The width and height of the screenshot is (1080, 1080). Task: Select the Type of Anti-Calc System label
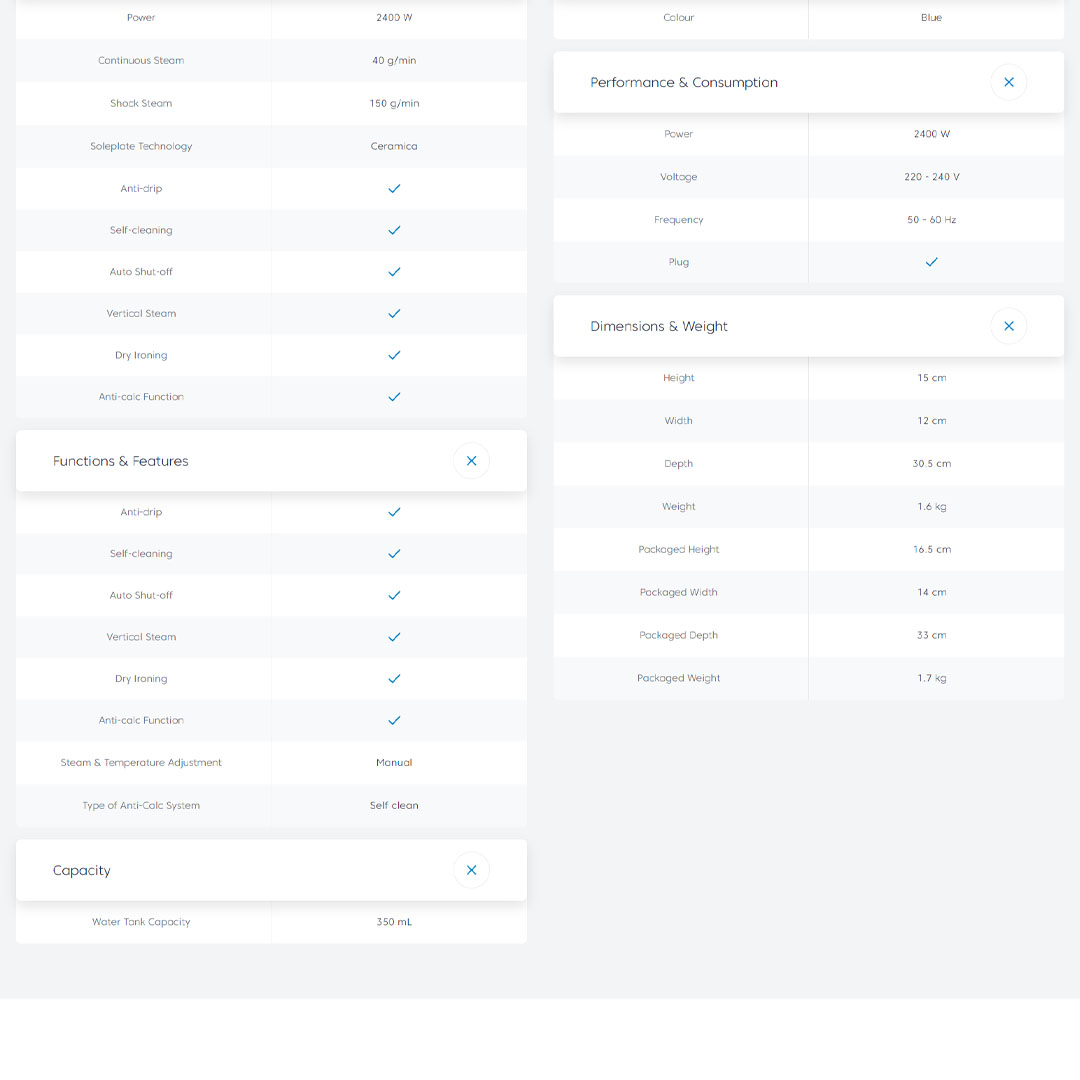pos(141,806)
